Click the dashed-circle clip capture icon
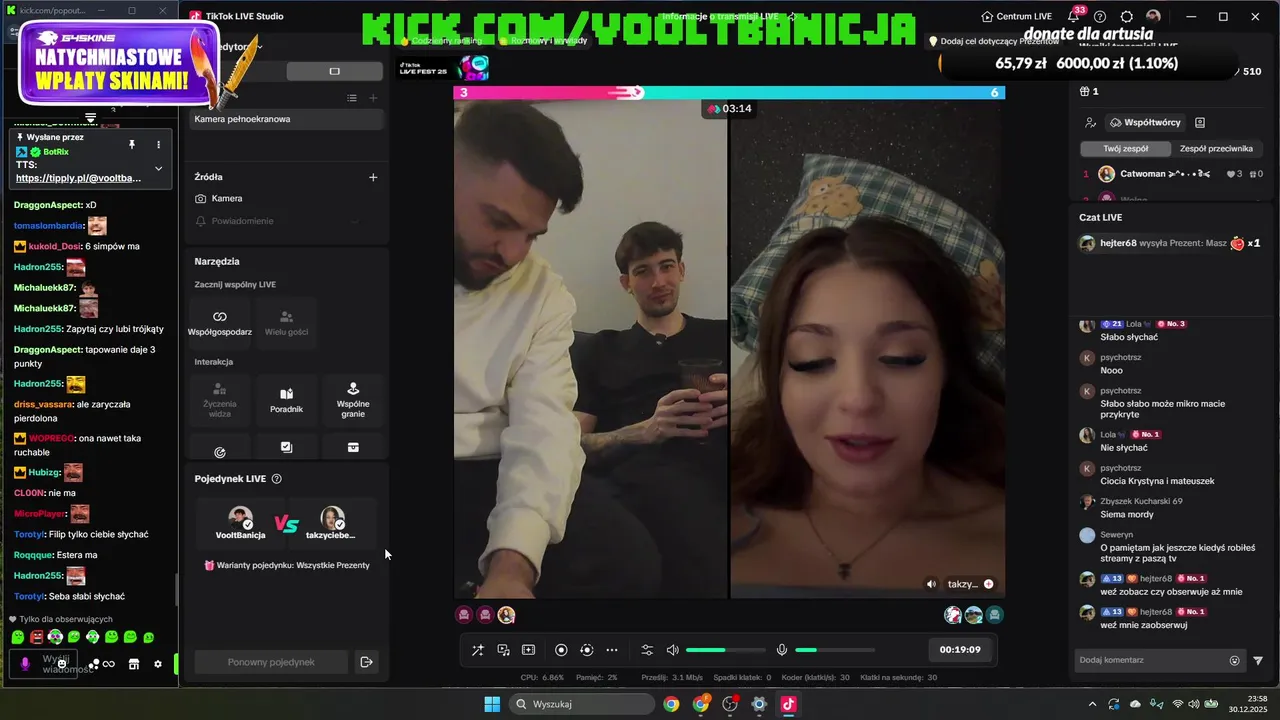Viewport: 1280px width, 720px height. pyautogui.click(x=587, y=650)
